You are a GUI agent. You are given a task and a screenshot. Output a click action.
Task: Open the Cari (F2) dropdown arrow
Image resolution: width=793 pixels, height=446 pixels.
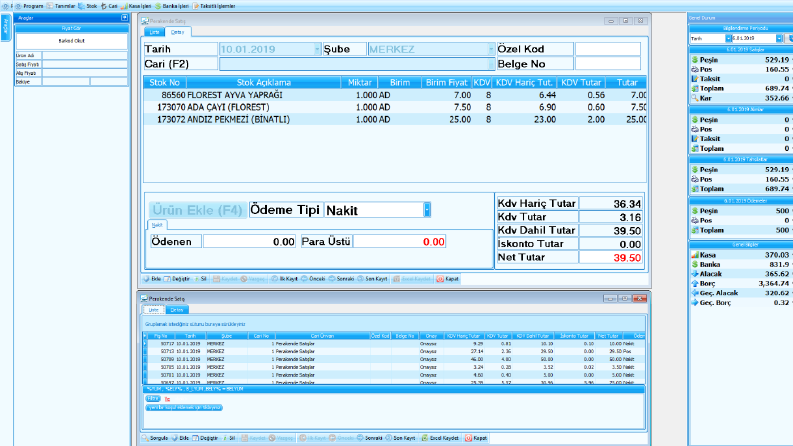coord(491,64)
